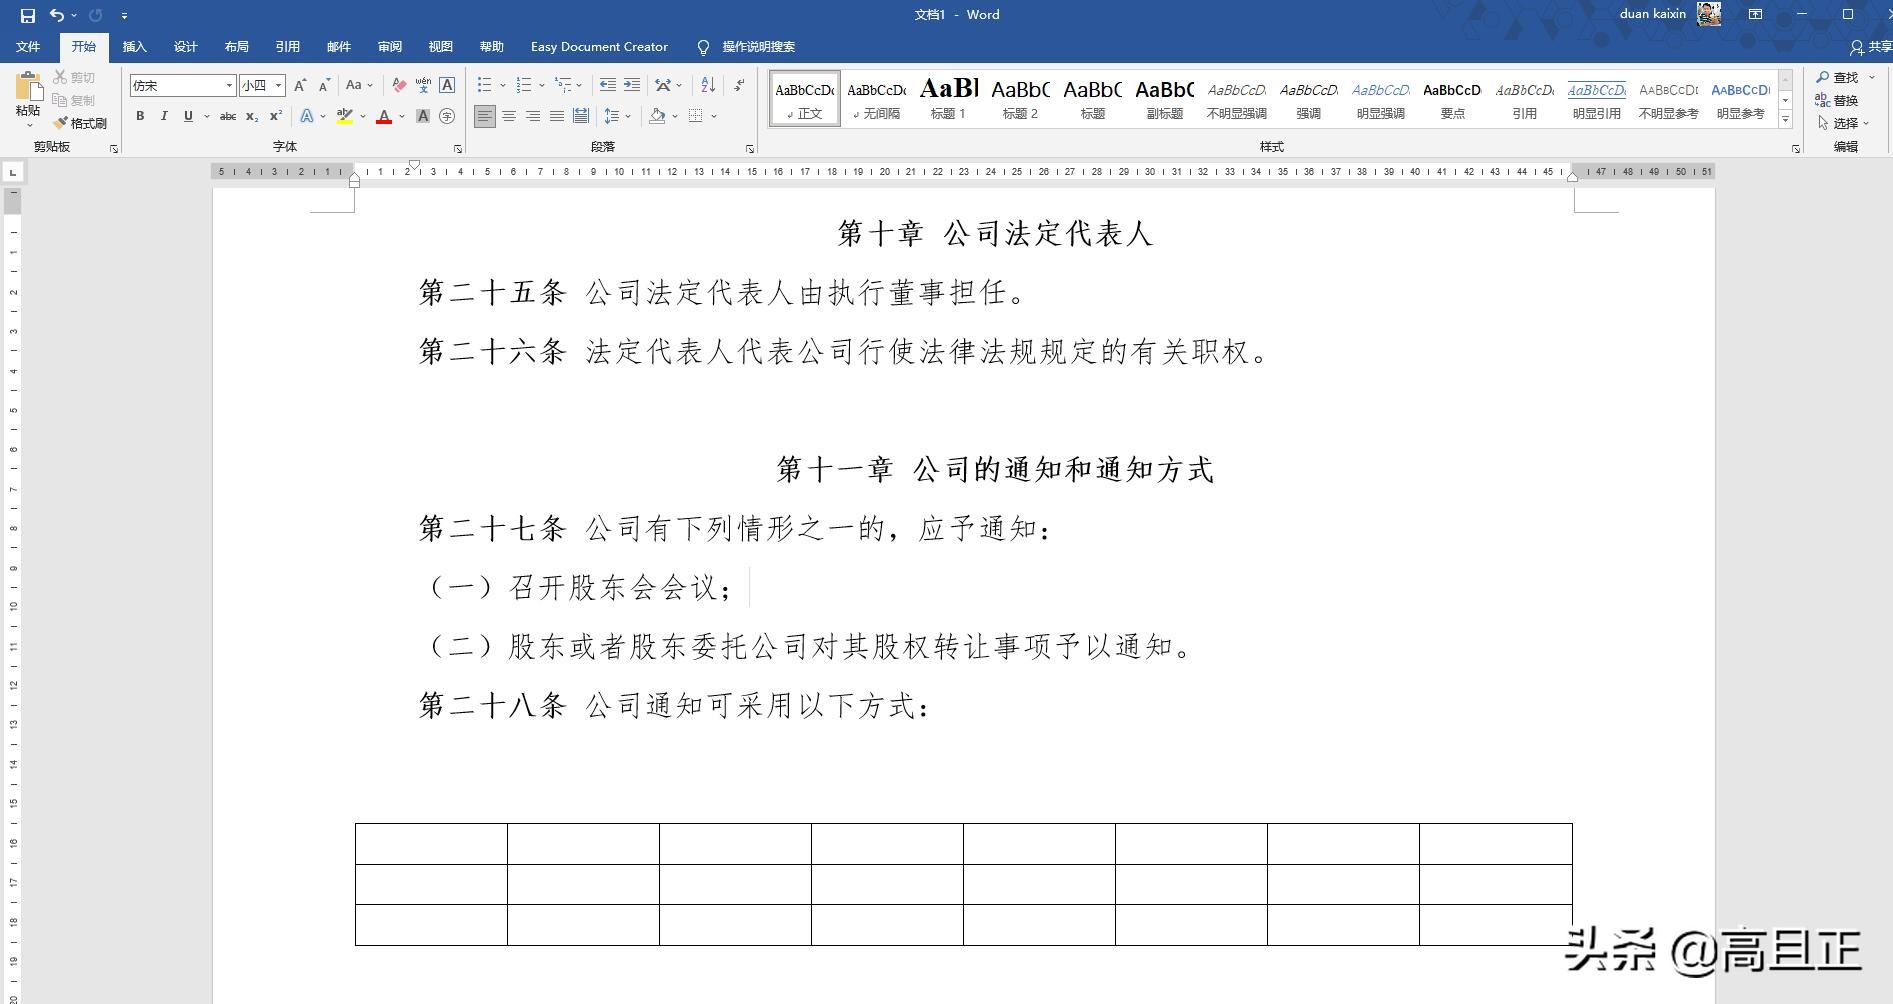Viewport: 1893px width, 1004px height.
Task: Select the Italic formatting icon
Action: [x=163, y=116]
